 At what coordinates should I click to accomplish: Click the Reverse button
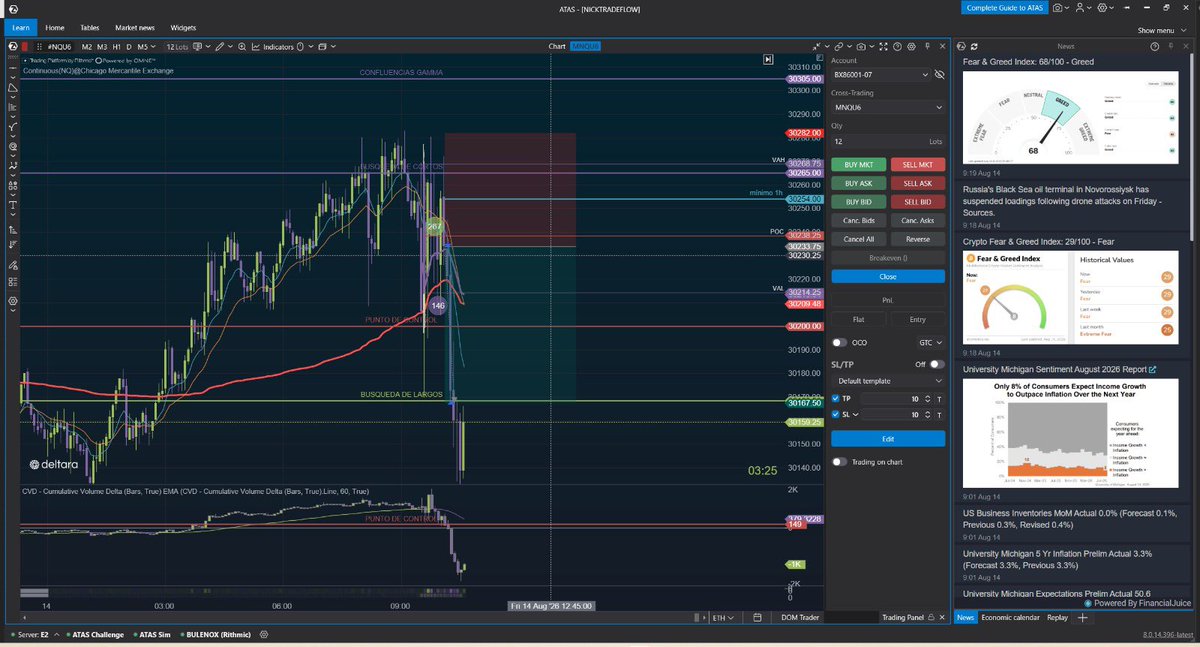(x=917, y=239)
